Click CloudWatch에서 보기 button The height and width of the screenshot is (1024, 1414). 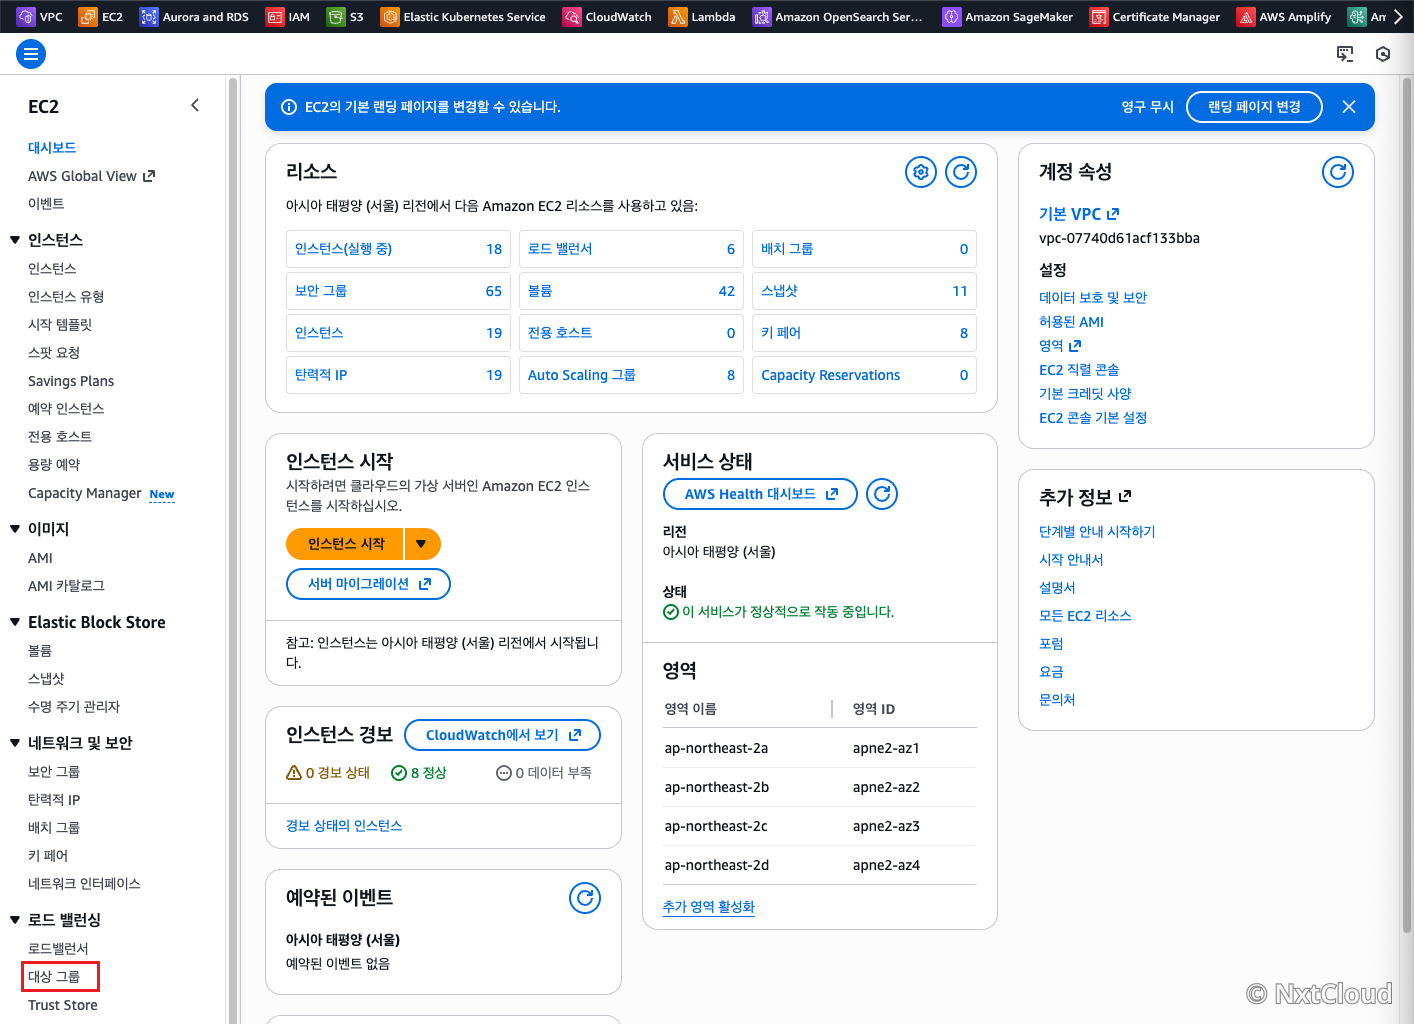click(x=502, y=735)
